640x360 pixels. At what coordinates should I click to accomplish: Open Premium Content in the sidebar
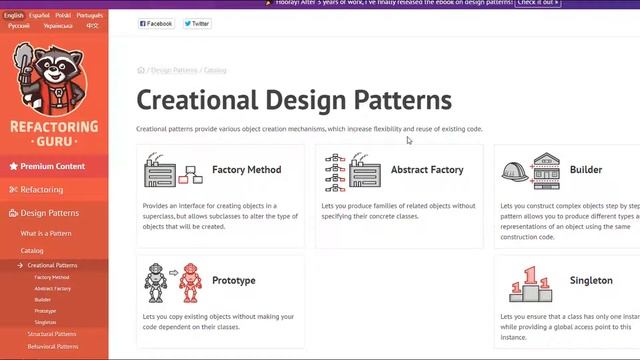pyautogui.click(x=54, y=166)
